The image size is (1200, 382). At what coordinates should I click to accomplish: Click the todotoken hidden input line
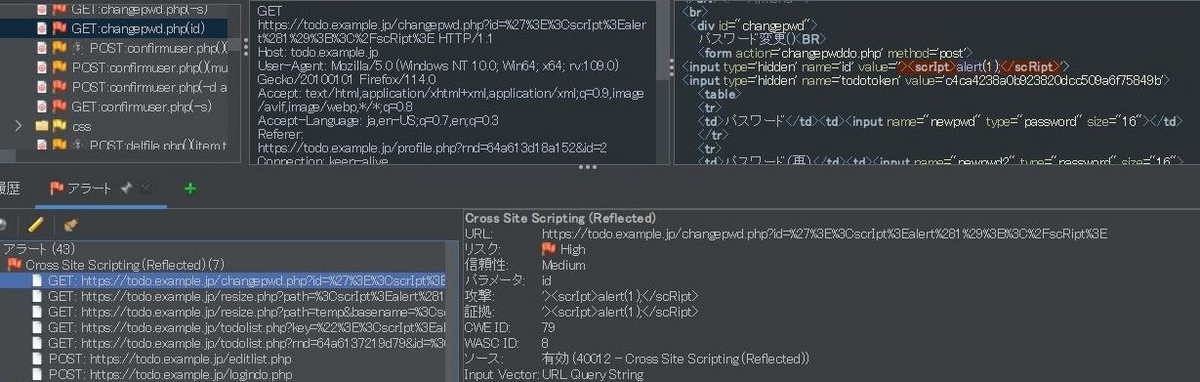click(x=926, y=80)
